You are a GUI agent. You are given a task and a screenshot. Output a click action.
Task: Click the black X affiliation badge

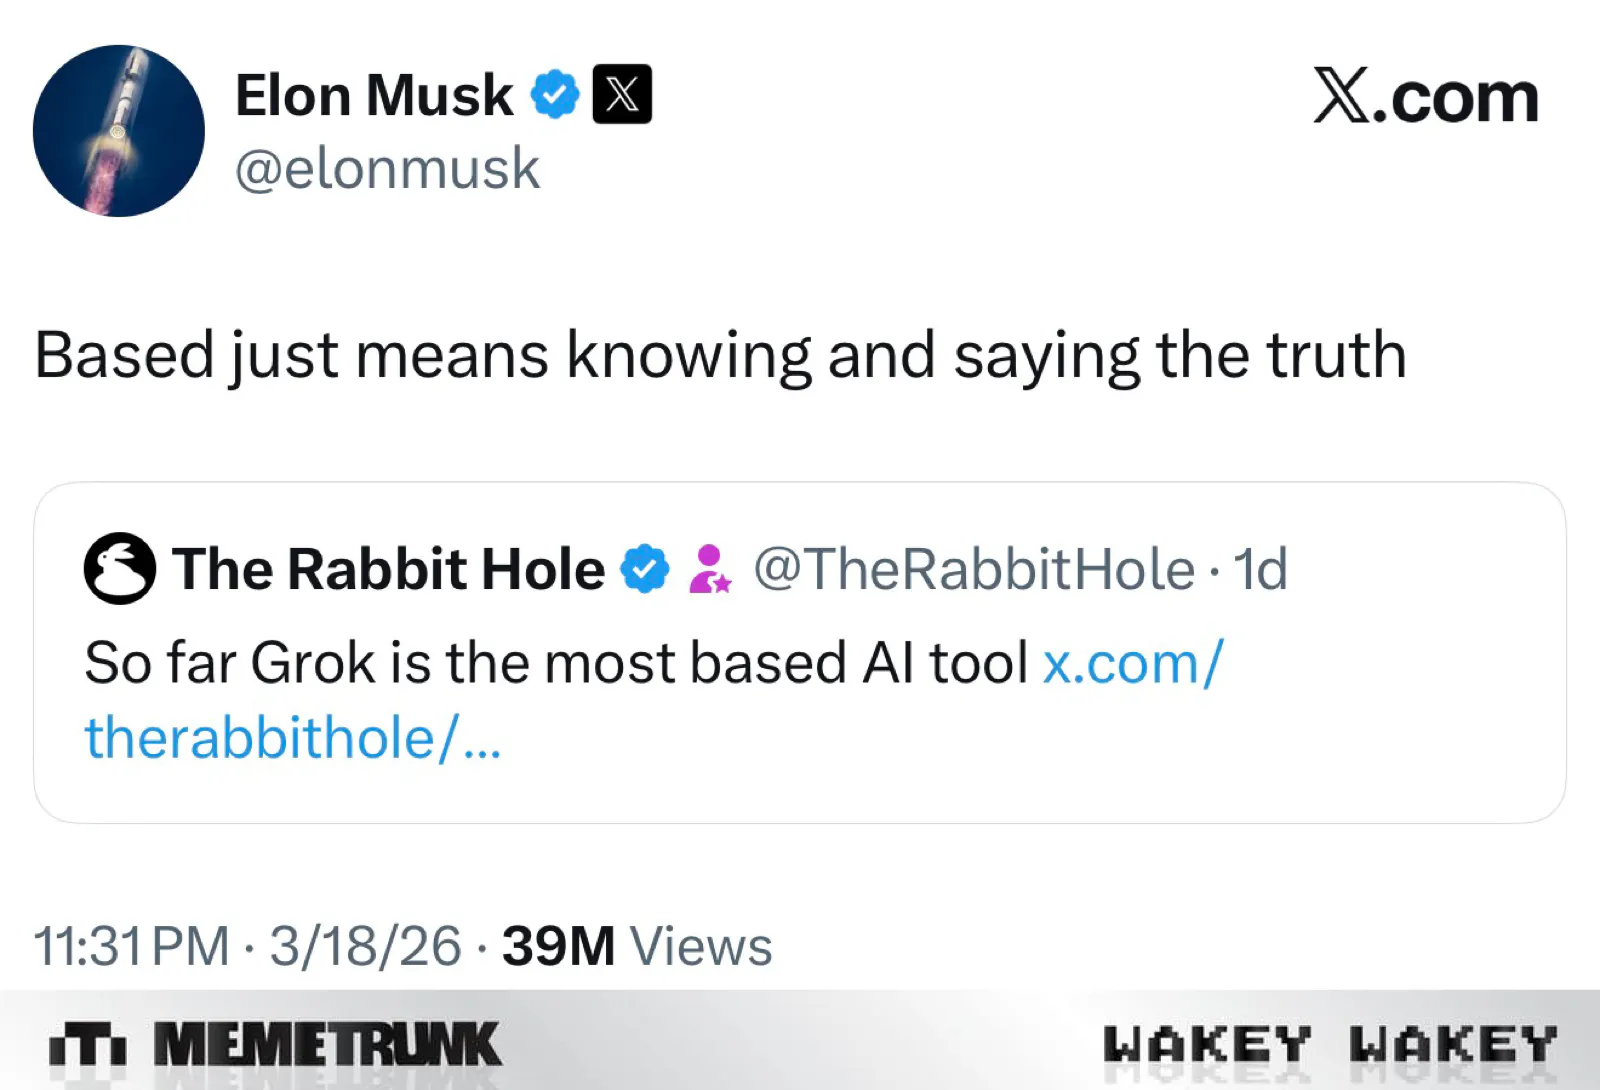tap(622, 95)
